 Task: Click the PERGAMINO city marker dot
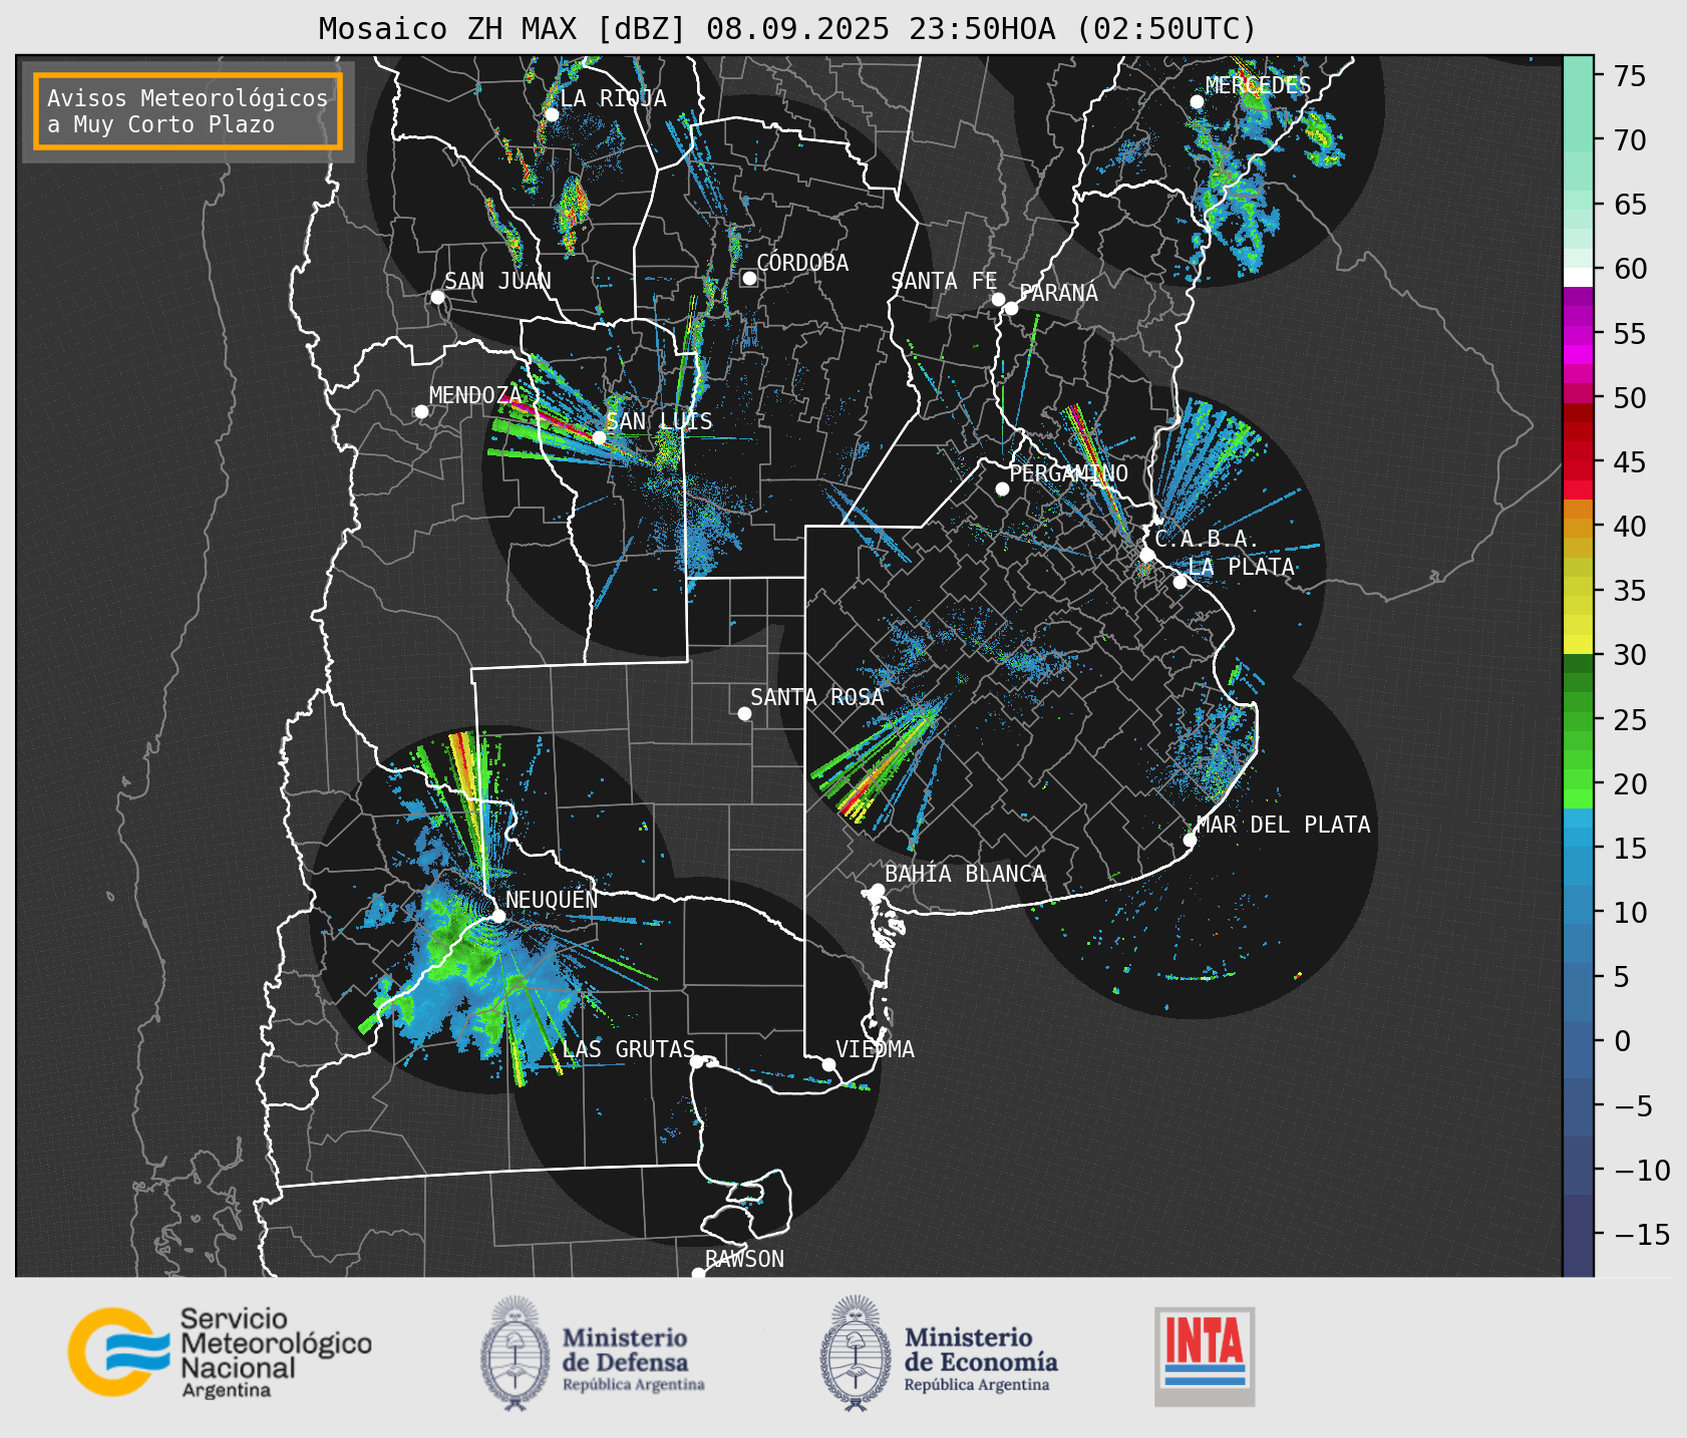(x=1002, y=489)
